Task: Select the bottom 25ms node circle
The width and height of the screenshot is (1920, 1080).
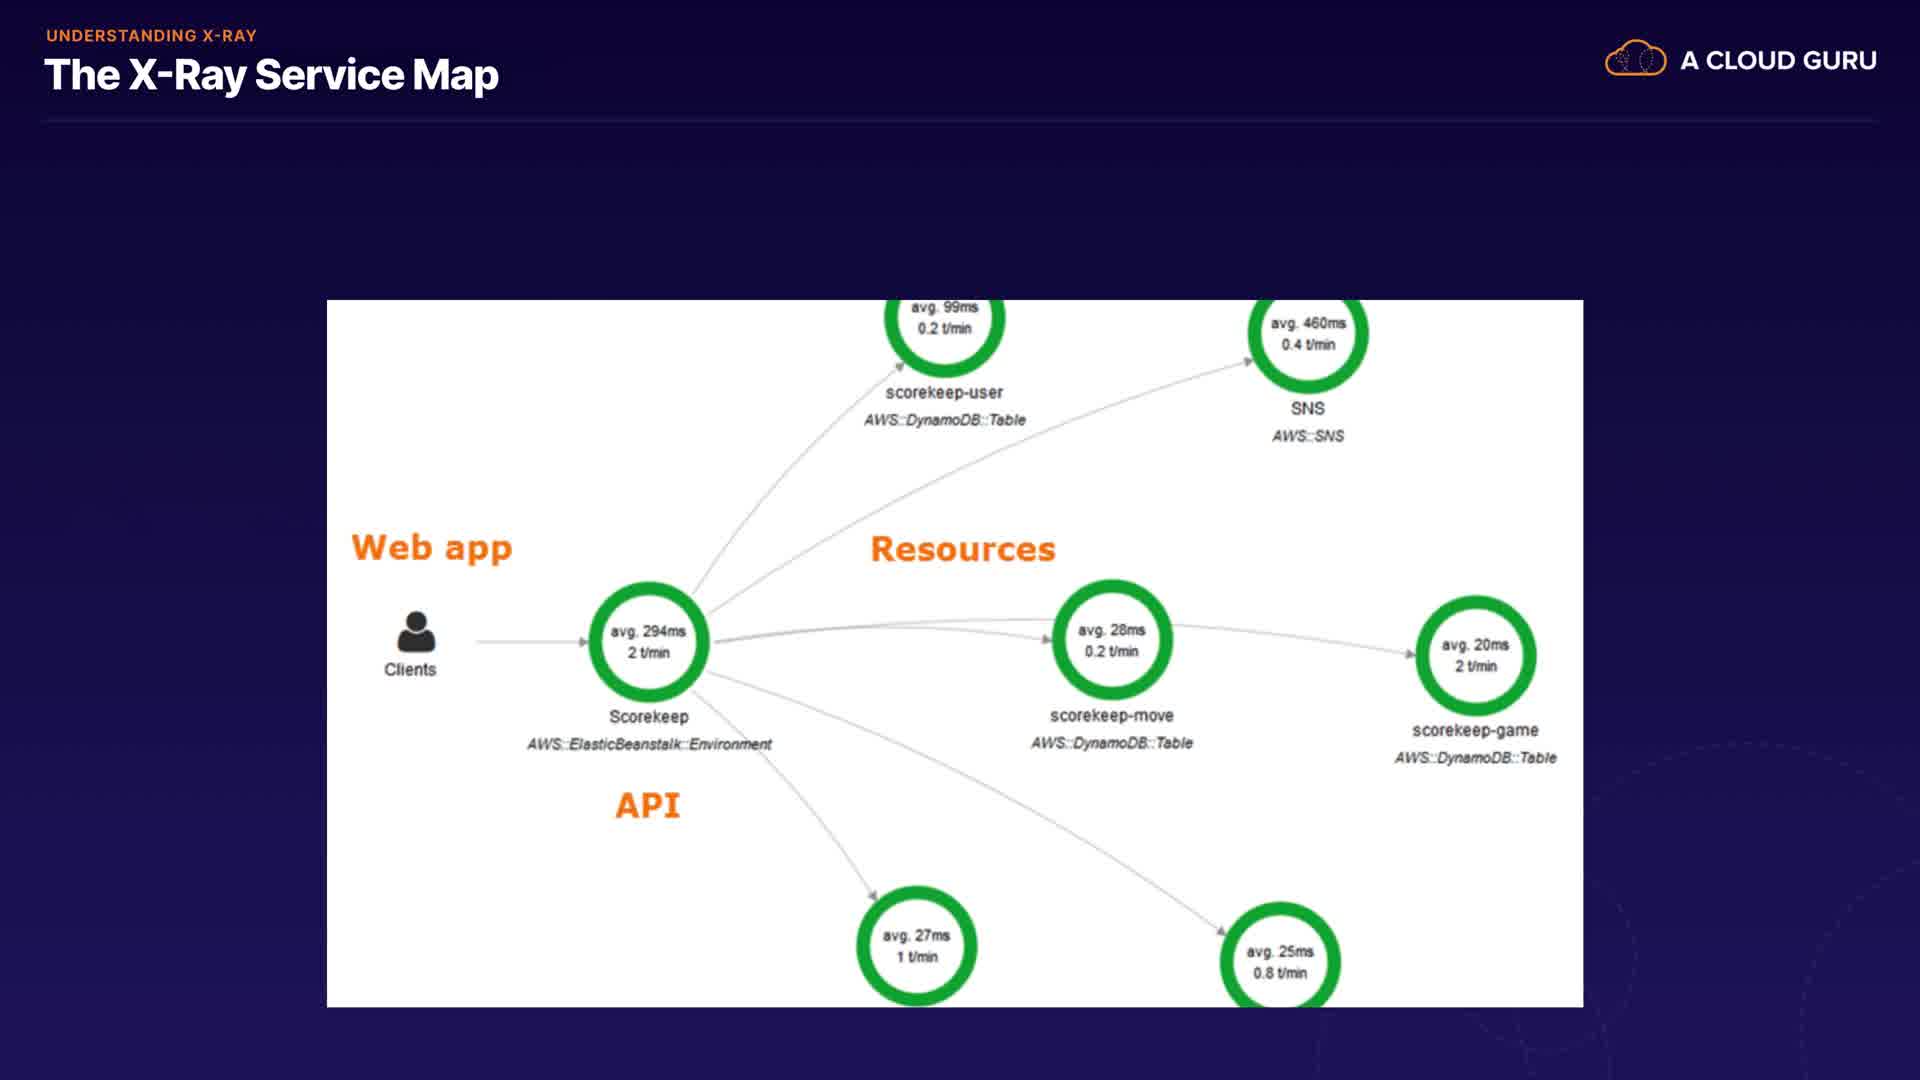Action: (x=1279, y=961)
